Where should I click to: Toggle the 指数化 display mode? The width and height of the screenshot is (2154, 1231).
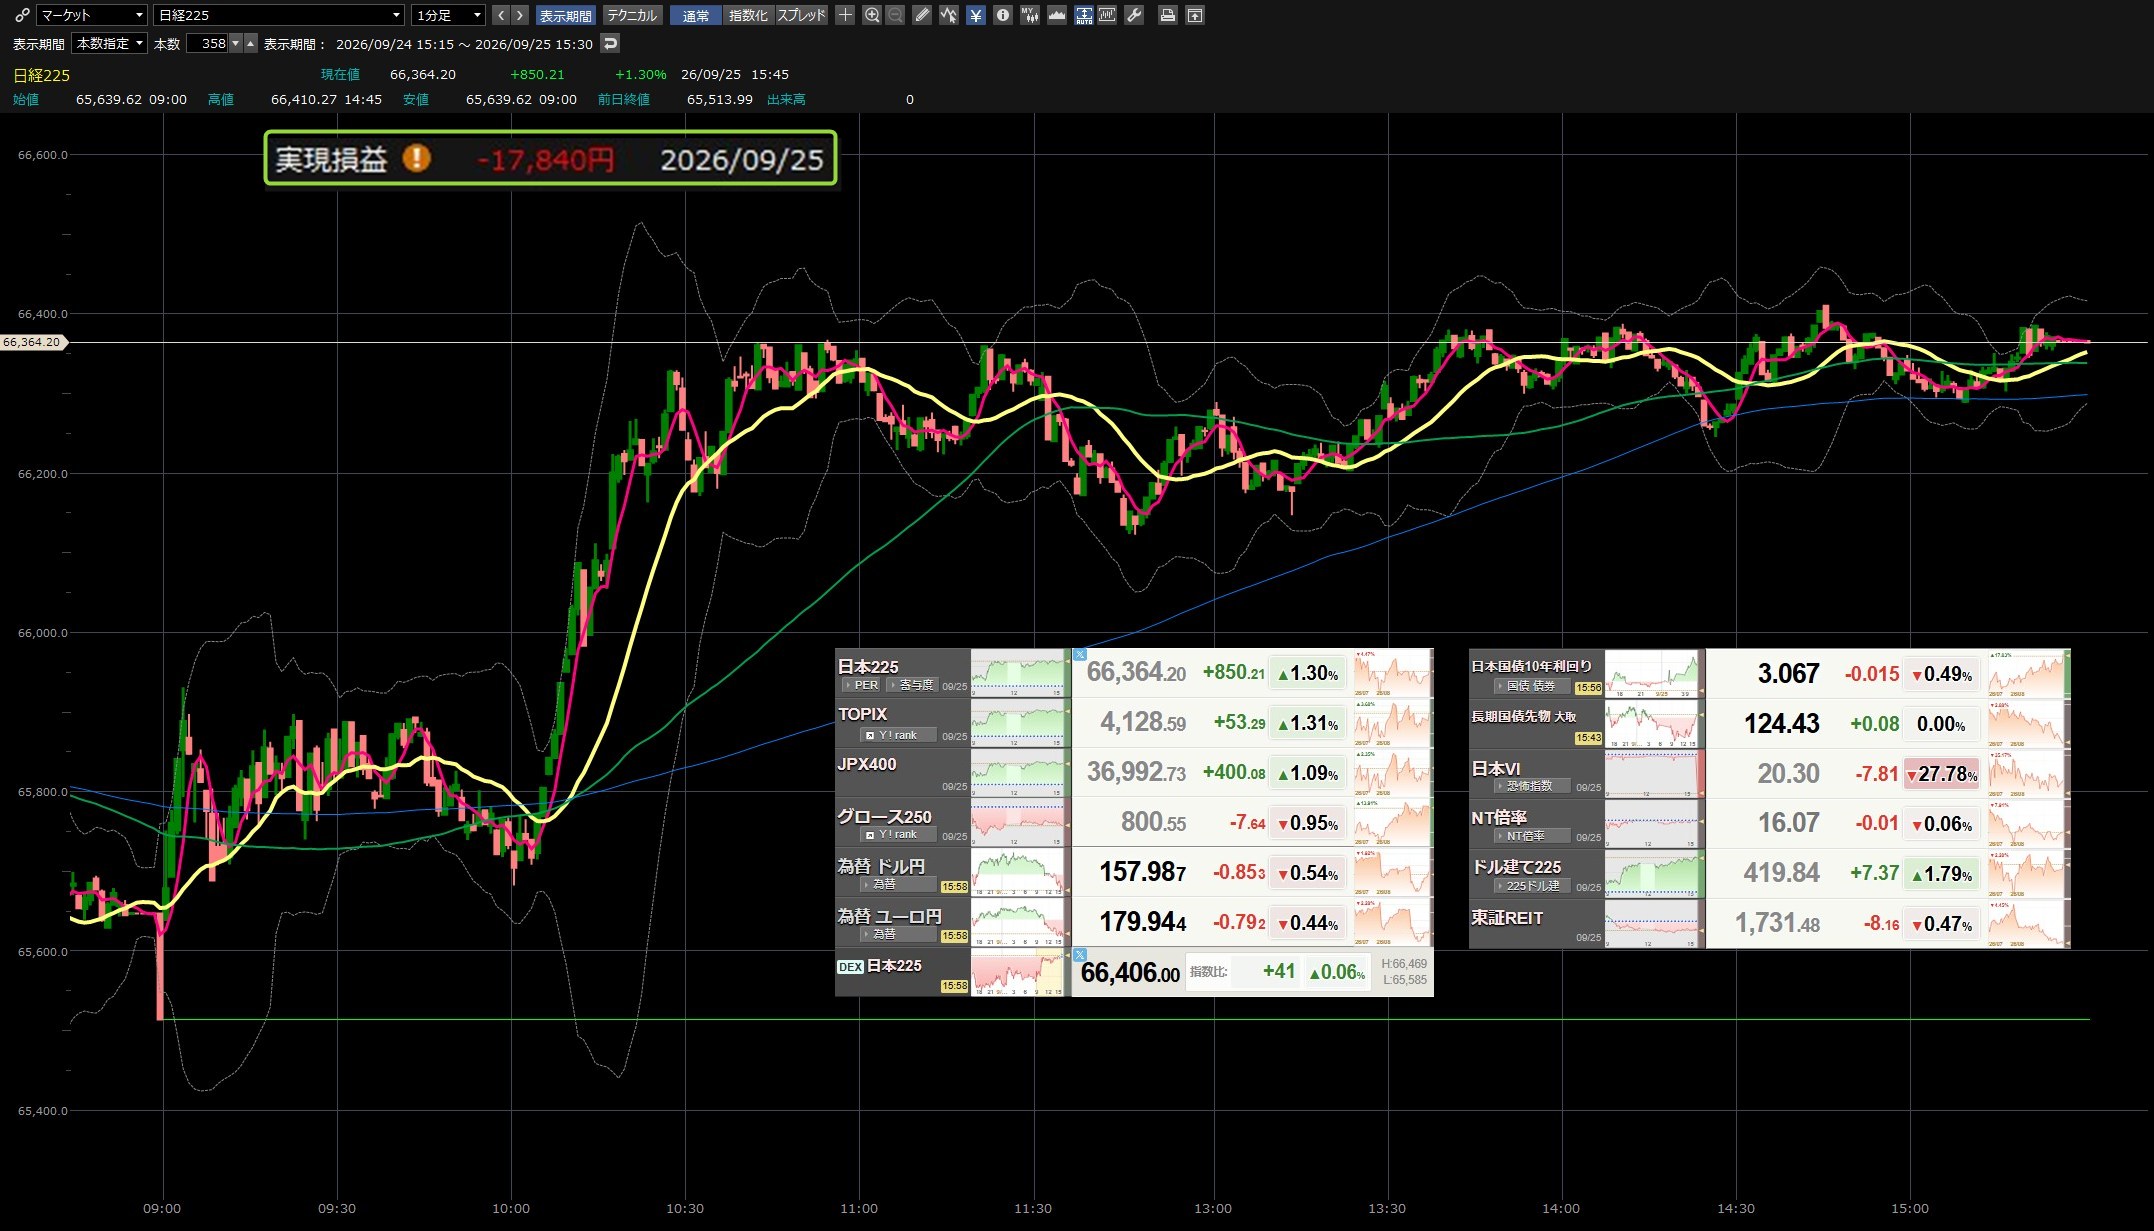coord(748,15)
